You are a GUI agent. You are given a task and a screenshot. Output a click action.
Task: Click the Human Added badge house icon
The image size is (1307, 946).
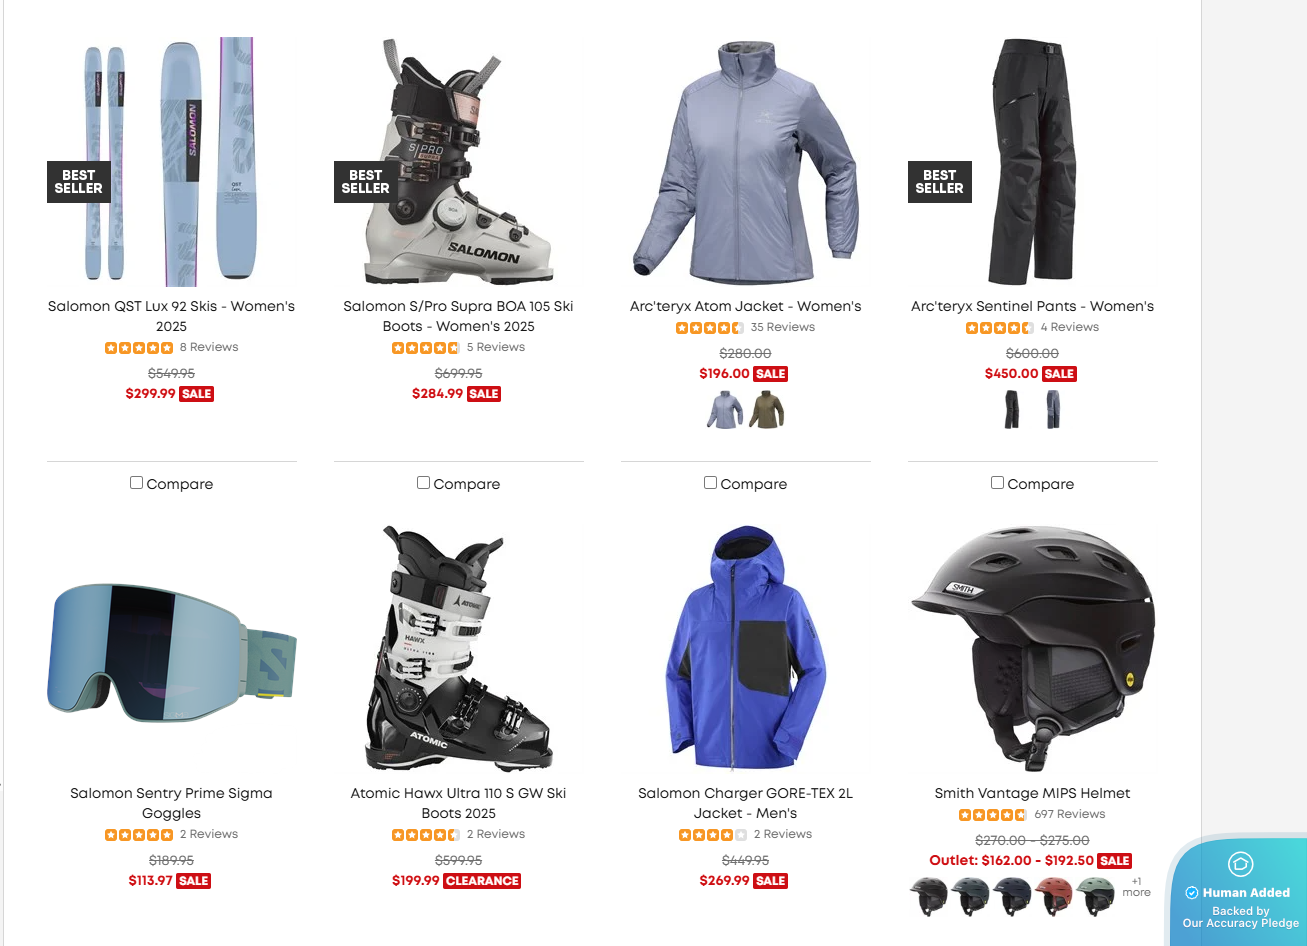pyautogui.click(x=1240, y=864)
